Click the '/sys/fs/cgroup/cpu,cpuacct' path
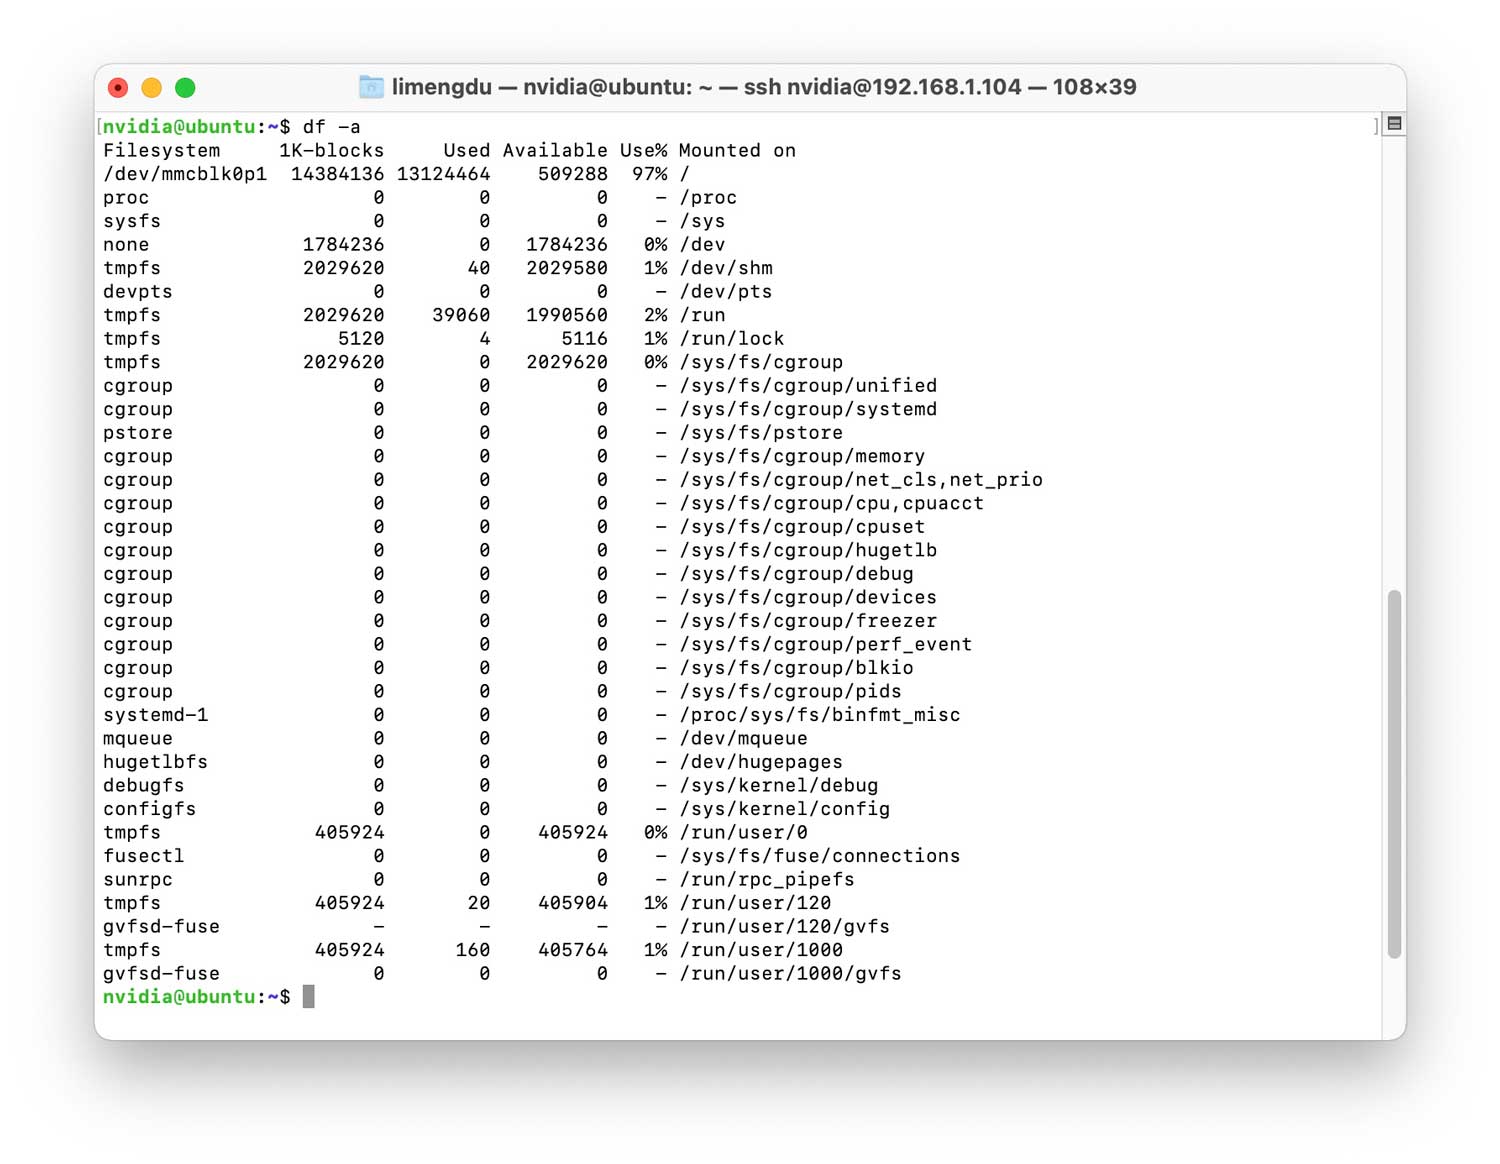 pyautogui.click(x=831, y=503)
